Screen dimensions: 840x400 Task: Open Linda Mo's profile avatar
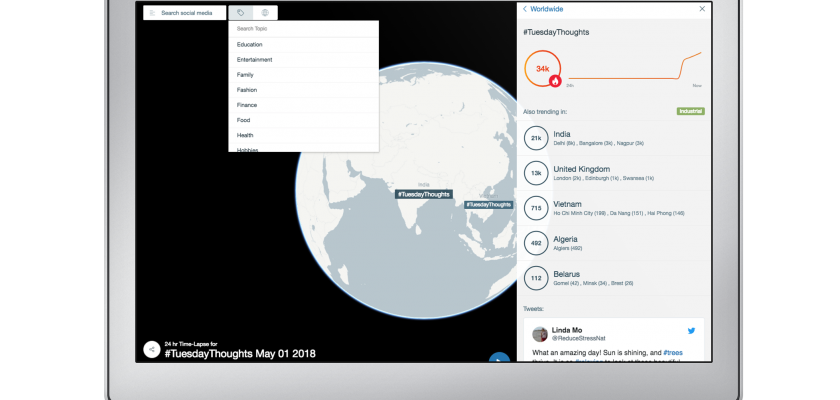[x=540, y=334]
